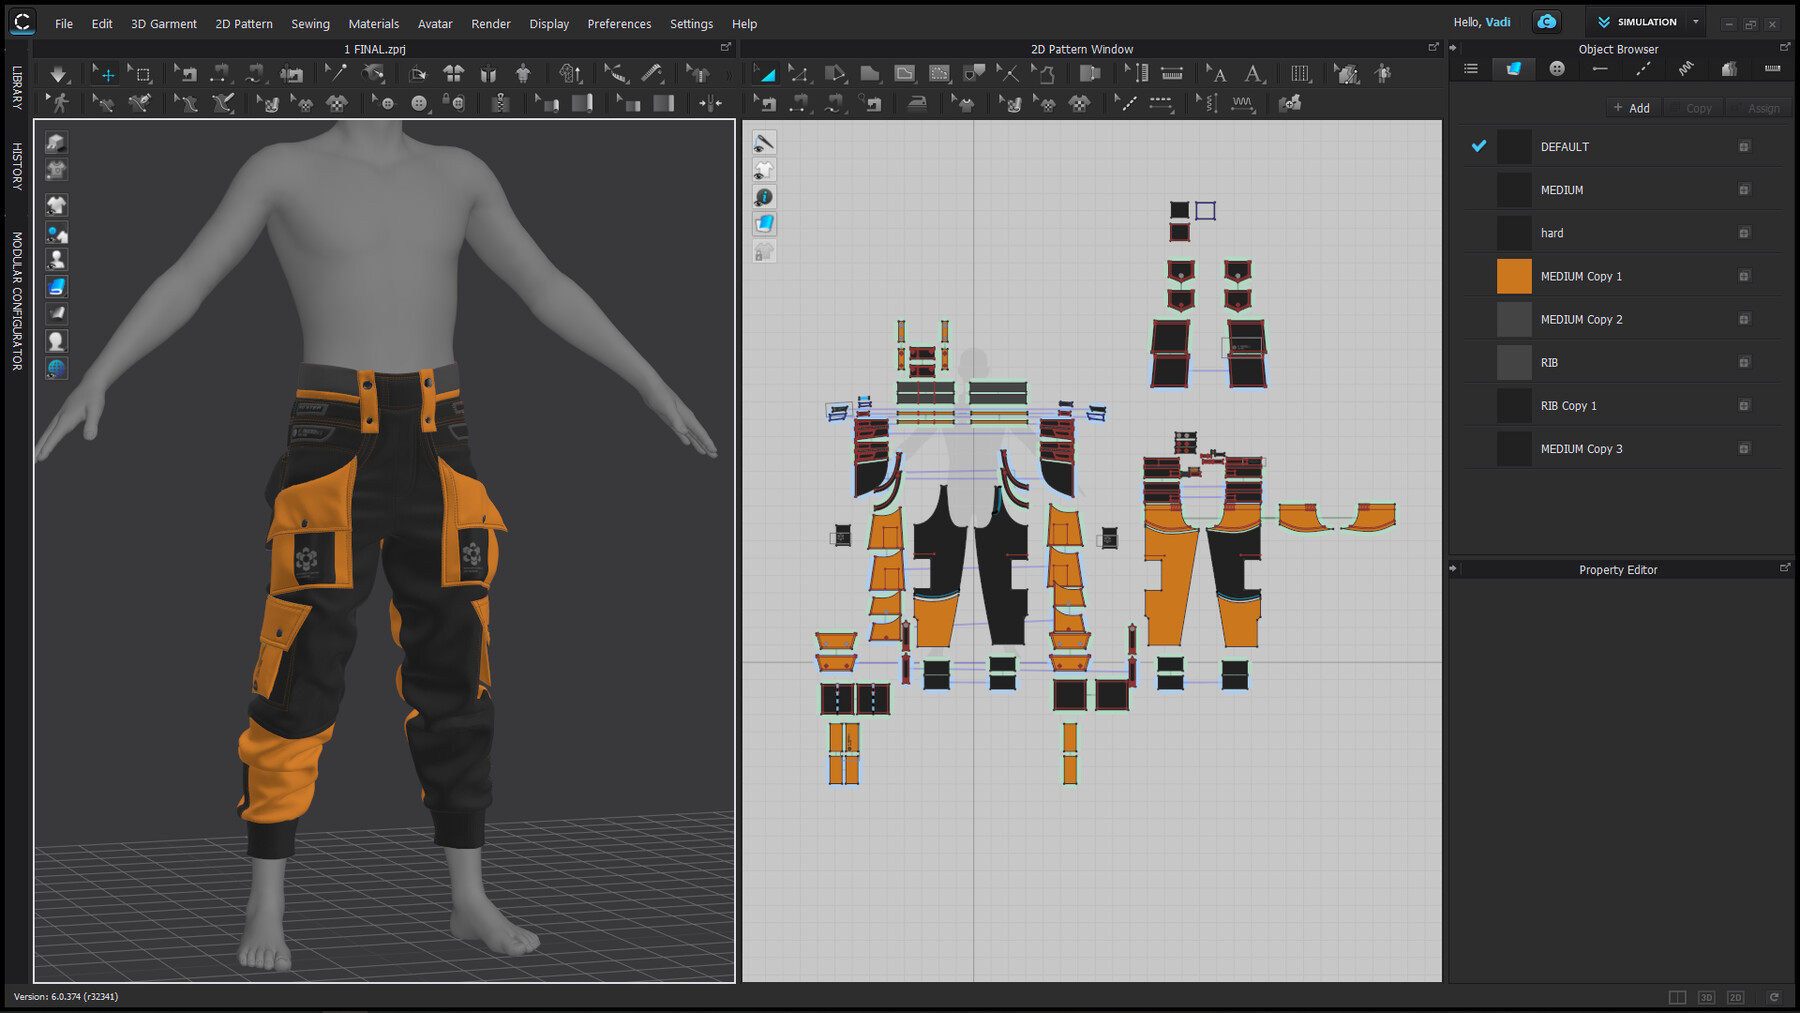Activate the Edit Pattern tool

(x=799, y=73)
